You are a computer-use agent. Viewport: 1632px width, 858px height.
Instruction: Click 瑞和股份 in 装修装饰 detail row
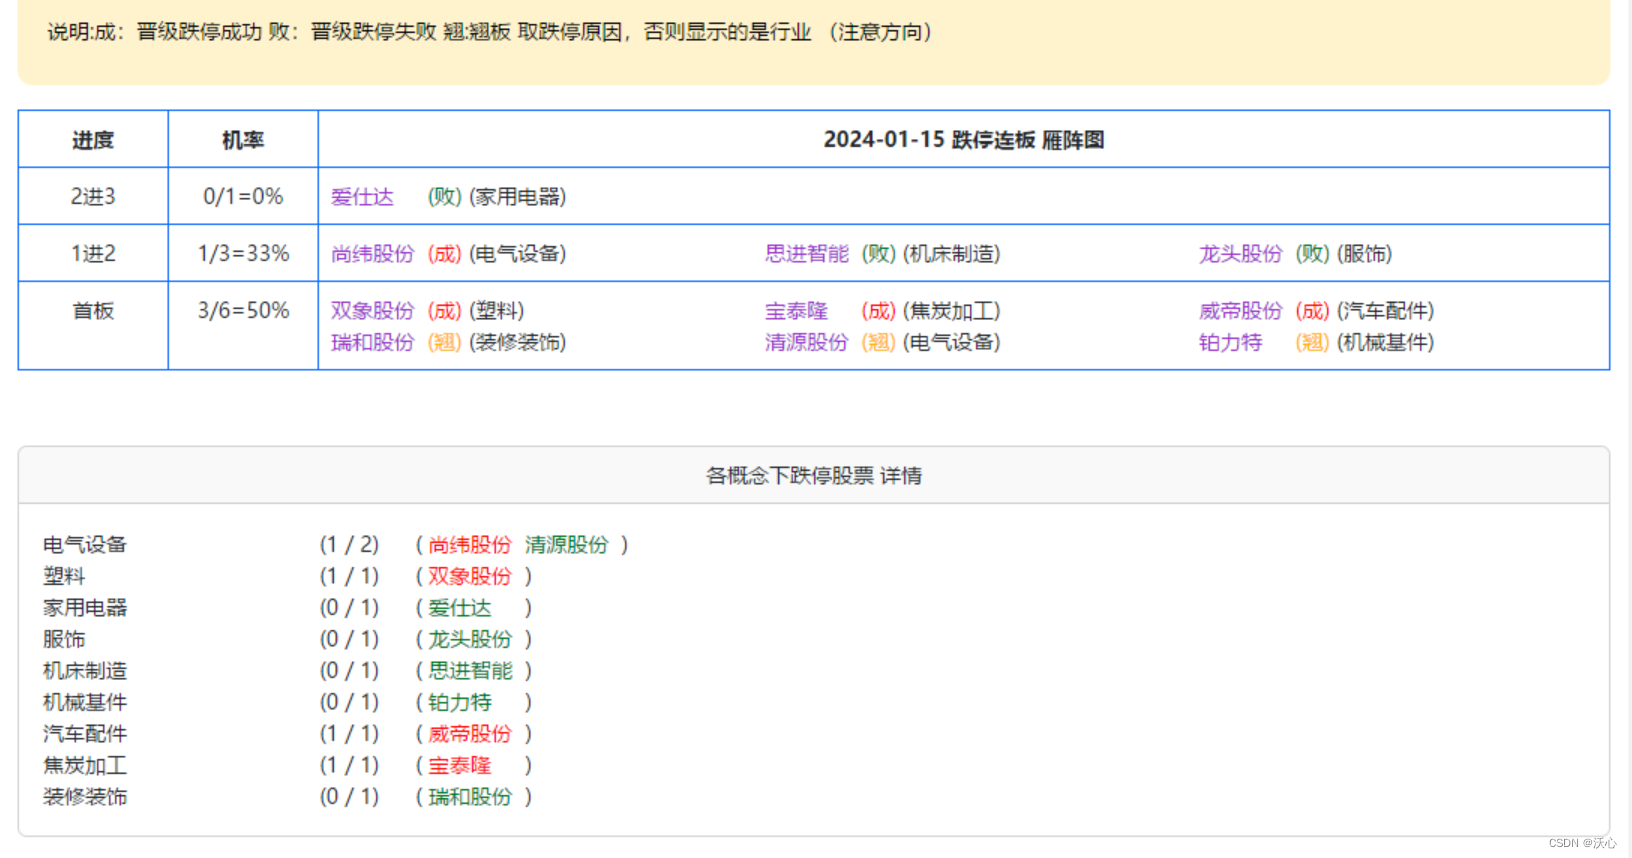(470, 797)
